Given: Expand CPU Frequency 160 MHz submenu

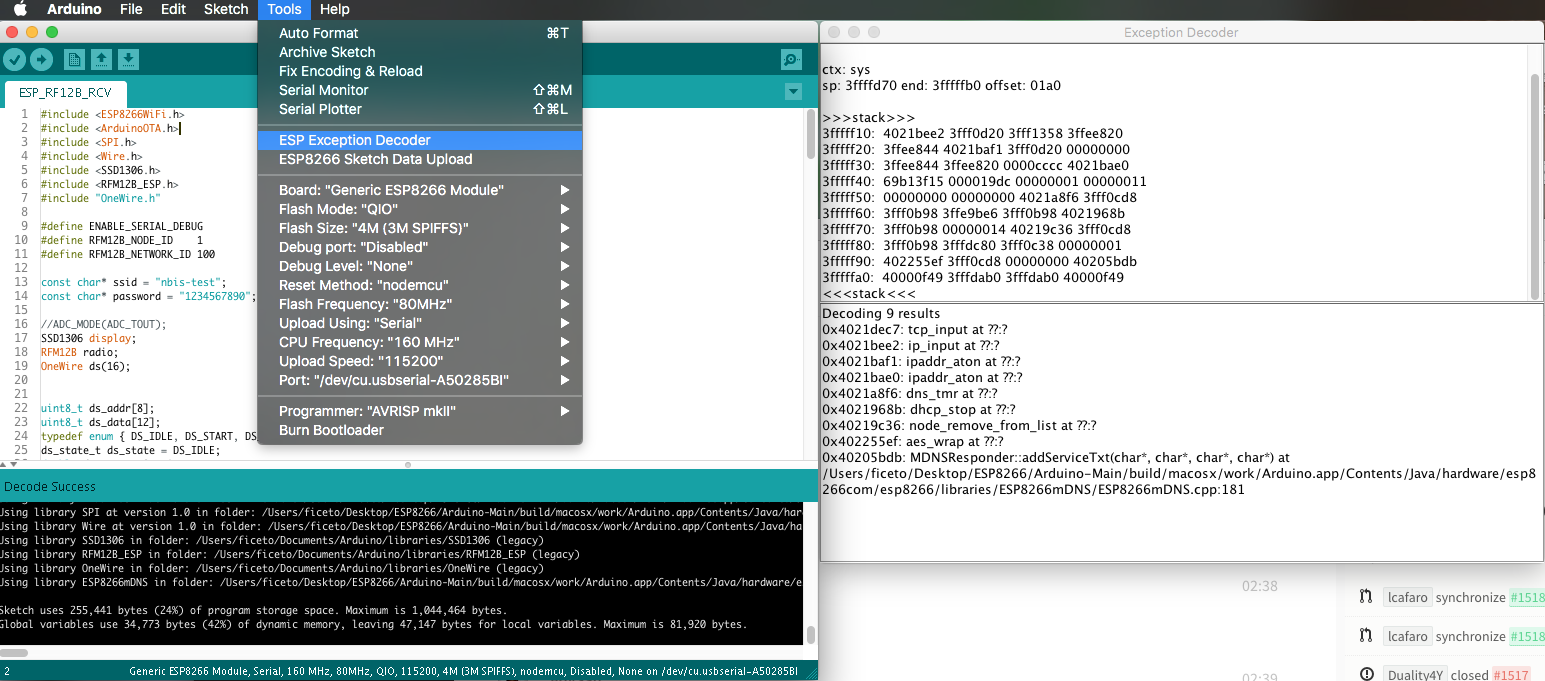Looking at the screenshot, I should pos(420,342).
